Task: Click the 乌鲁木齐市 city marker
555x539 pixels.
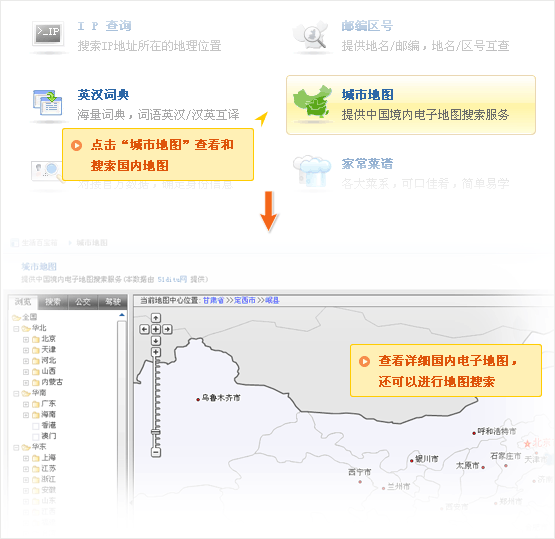Action: coord(198,400)
